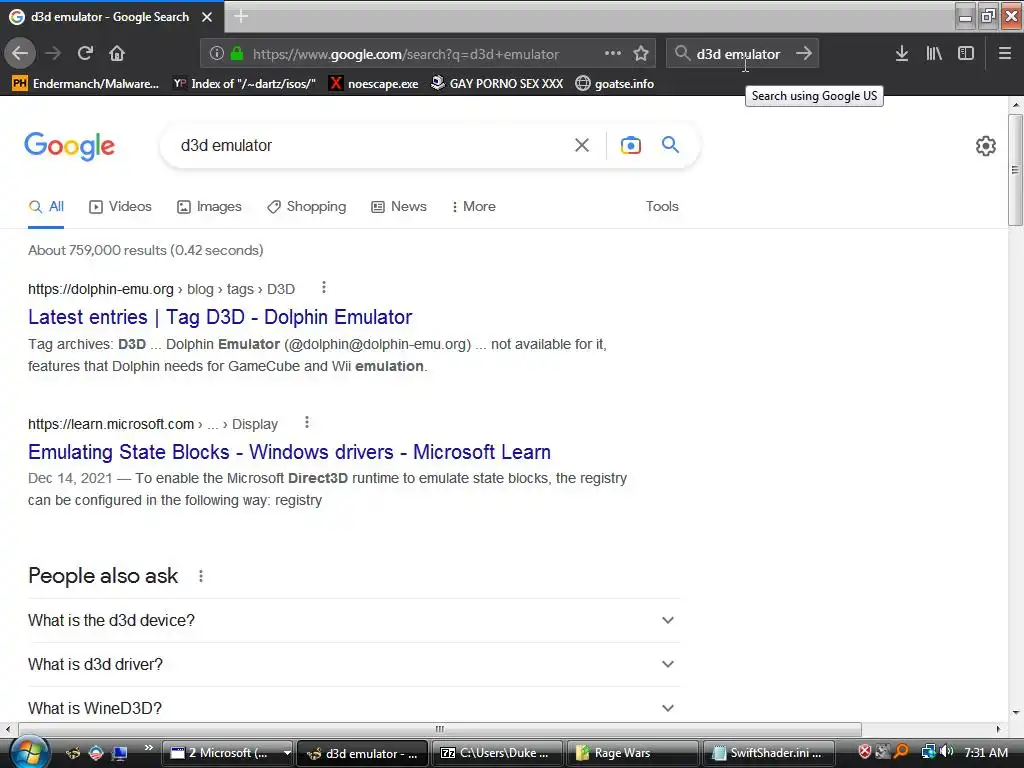The height and width of the screenshot is (768, 1024).
Task: Open the More search filters dropdown
Action: tap(474, 206)
